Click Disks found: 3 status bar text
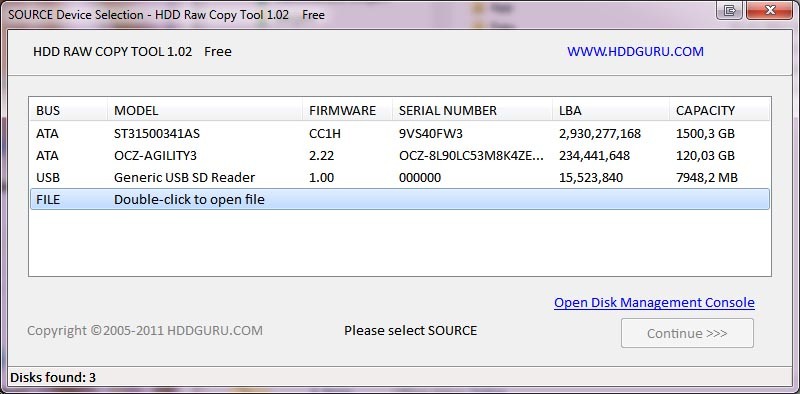 [53, 378]
